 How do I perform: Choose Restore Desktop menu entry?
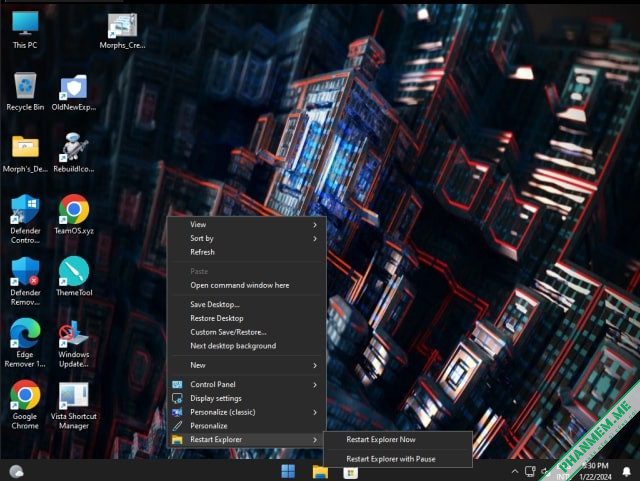(247, 318)
